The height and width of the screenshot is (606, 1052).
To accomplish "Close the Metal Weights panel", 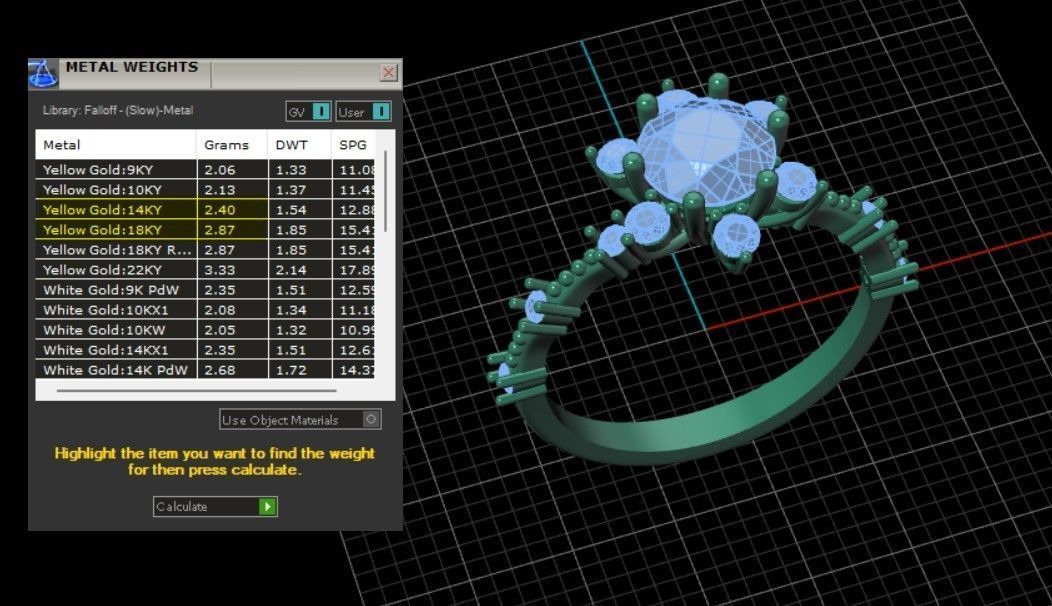I will [388, 72].
